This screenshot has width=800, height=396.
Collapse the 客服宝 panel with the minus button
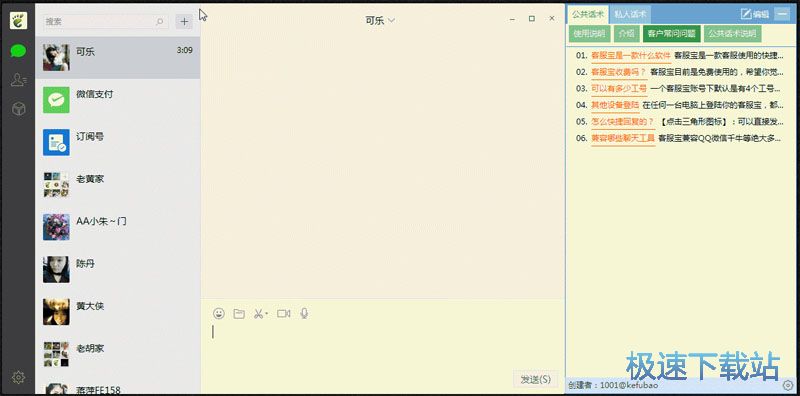tap(782, 14)
